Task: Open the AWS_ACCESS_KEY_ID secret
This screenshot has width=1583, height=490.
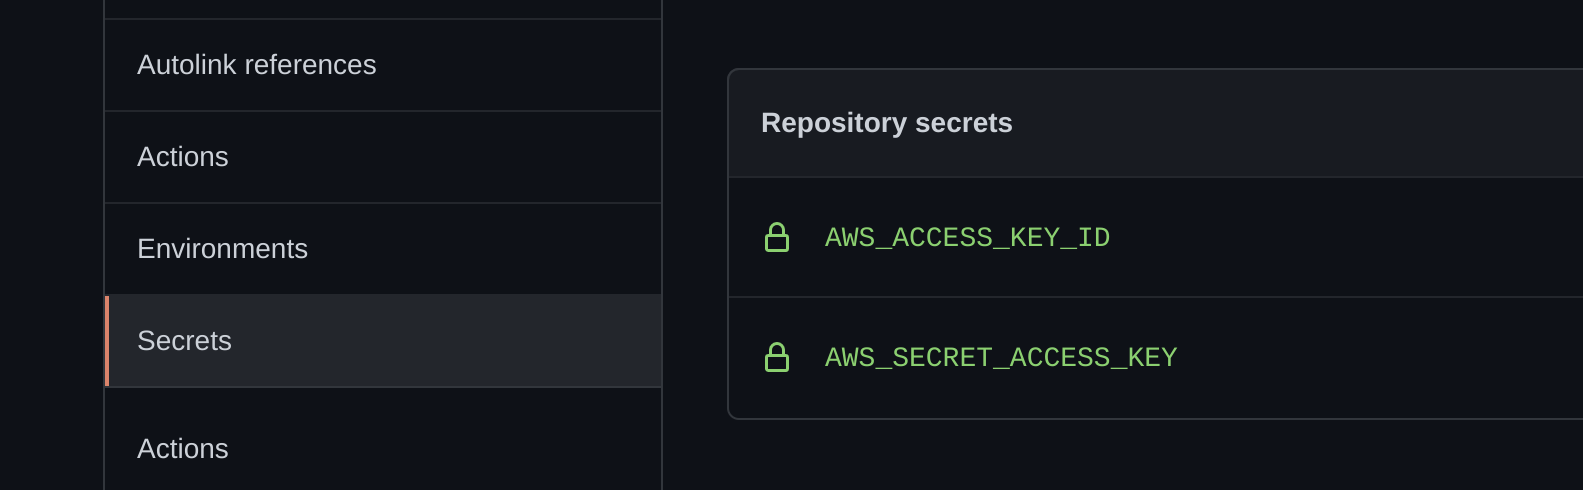Action: pyautogui.click(x=967, y=237)
